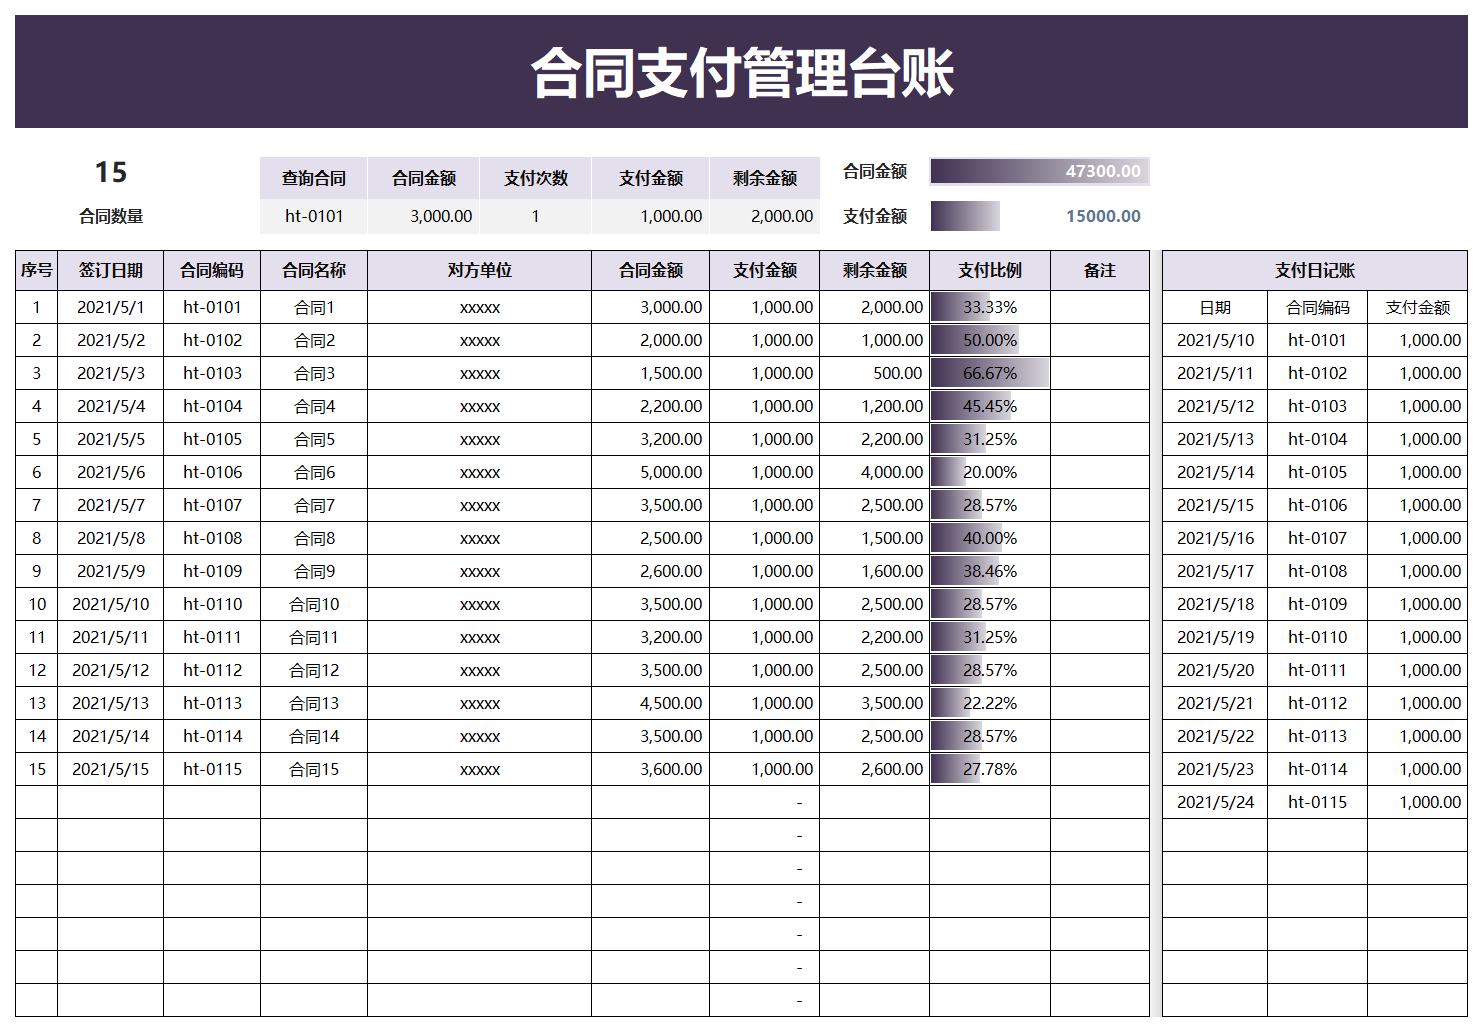Select the 序号 column header
1483x1032 pixels.
point(37,270)
